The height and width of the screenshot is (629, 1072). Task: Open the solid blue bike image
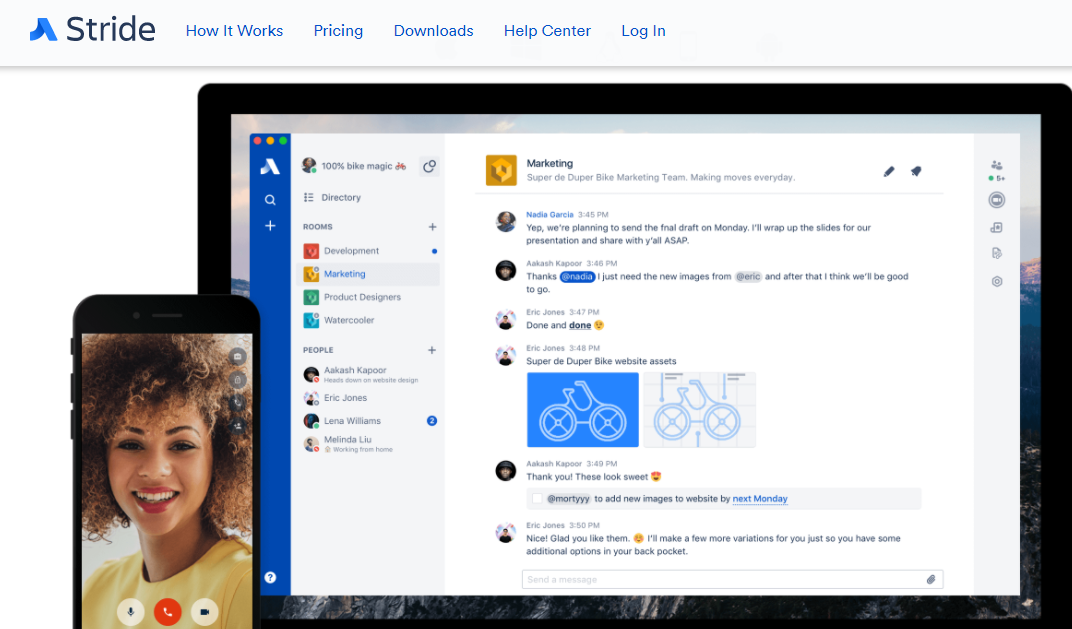[582, 410]
